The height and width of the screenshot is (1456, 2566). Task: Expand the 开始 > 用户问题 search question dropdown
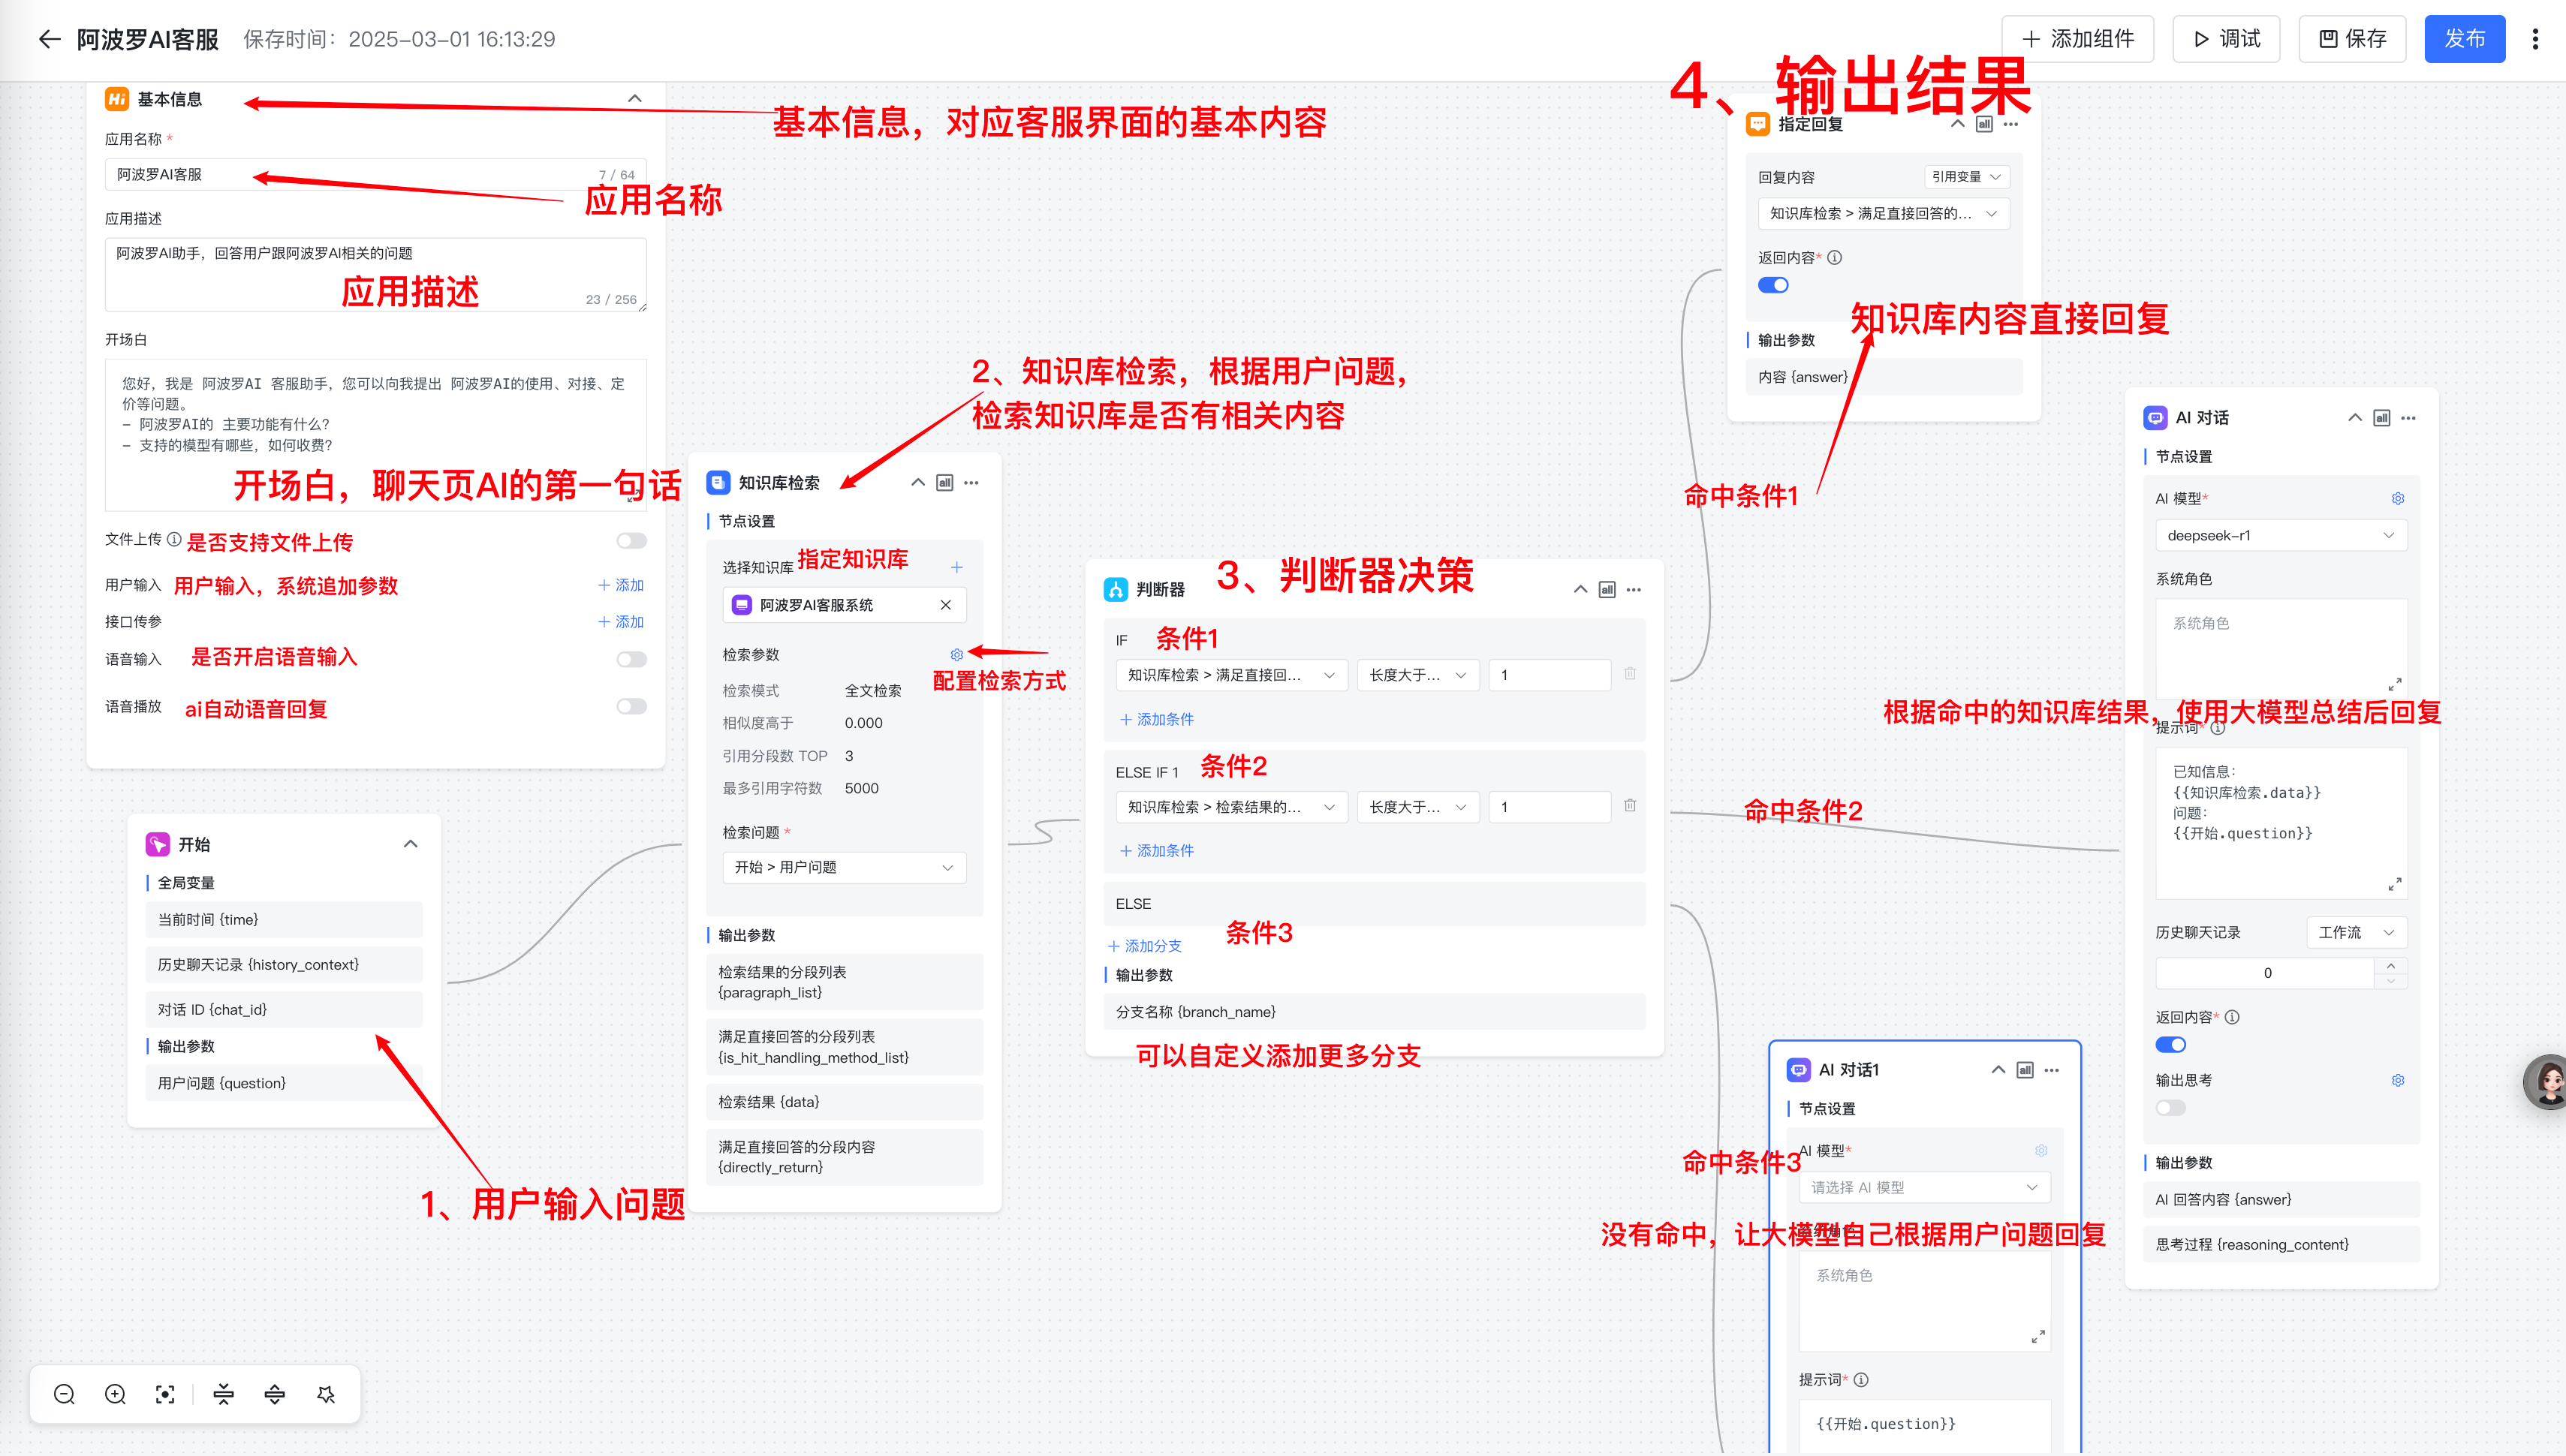click(844, 867)
